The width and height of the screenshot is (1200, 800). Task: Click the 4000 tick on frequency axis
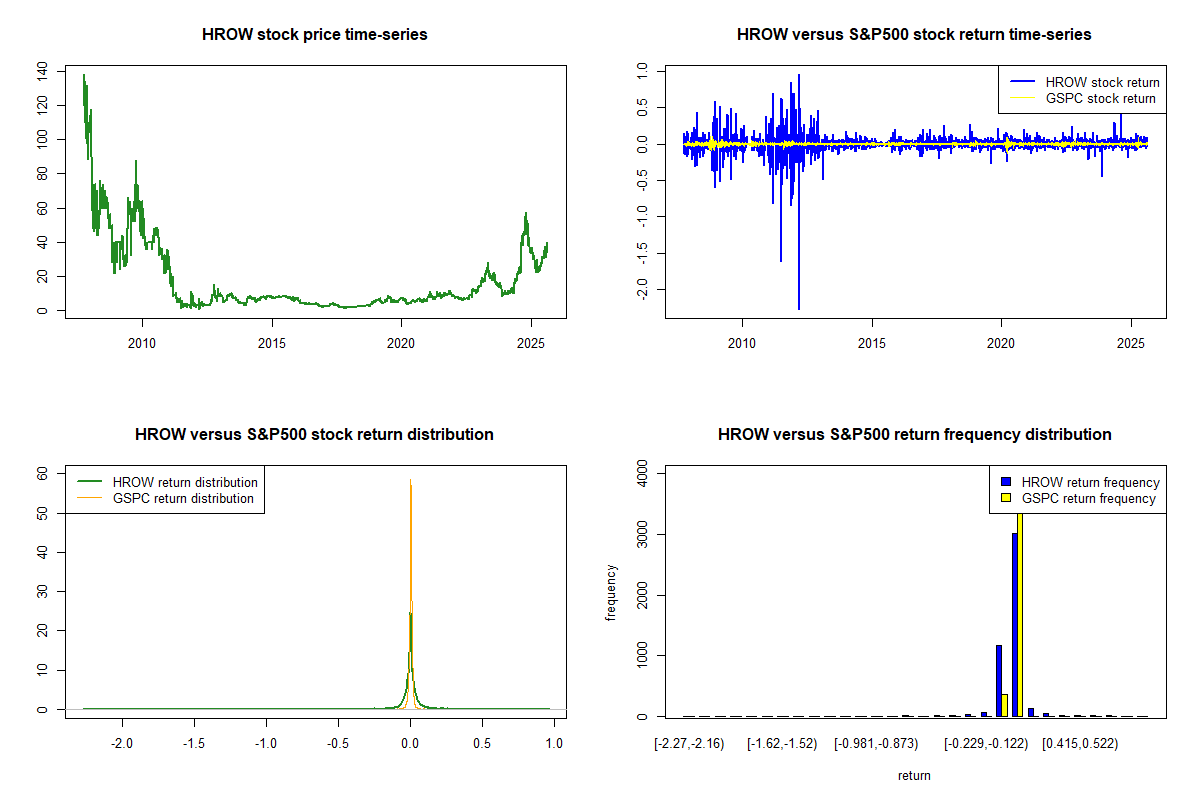pyautogui.click(x=643, y=476)
